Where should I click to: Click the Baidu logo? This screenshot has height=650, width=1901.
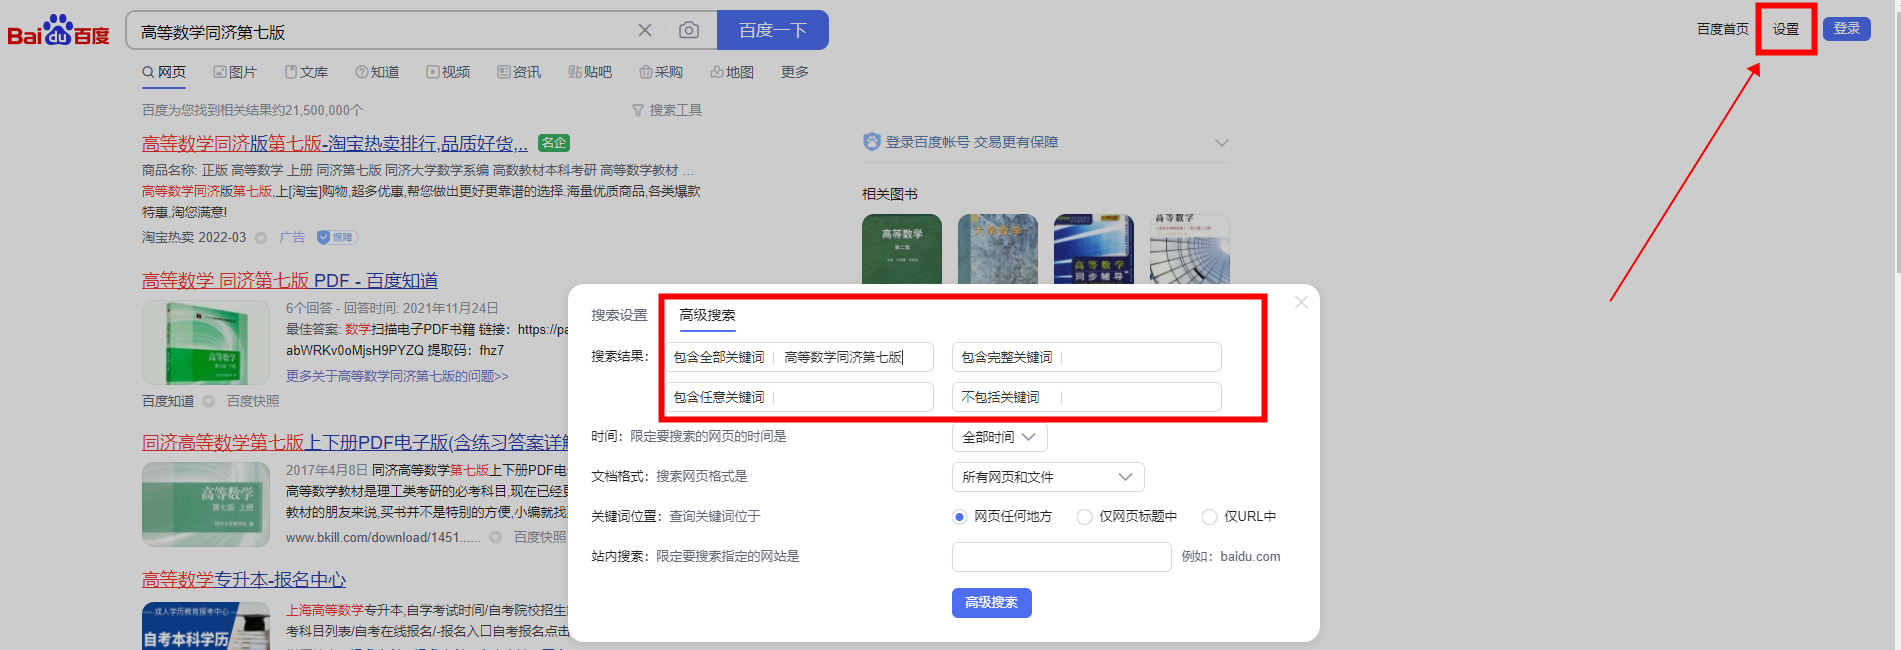click(x=58, y=31)
